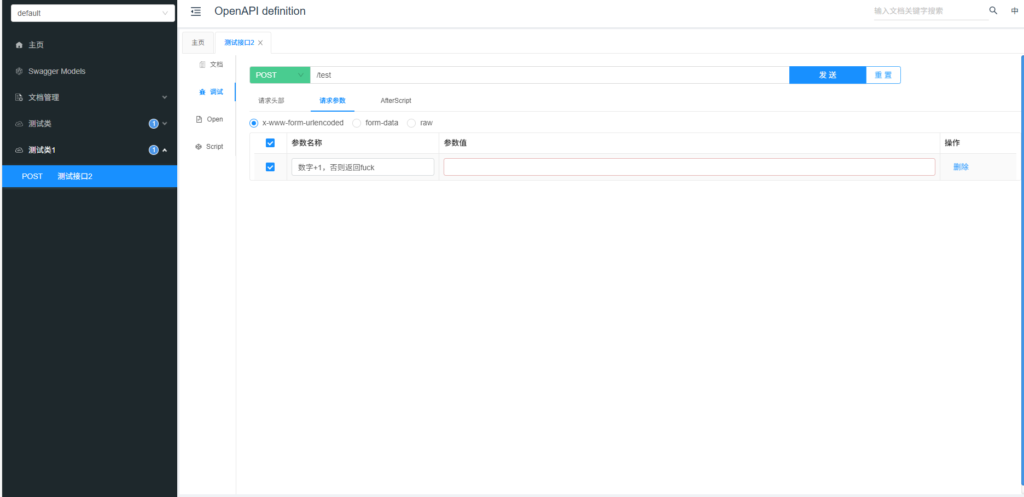Click the 参数名称 column header
This screenshot has height=497, width=1024.
pos(307,143)
